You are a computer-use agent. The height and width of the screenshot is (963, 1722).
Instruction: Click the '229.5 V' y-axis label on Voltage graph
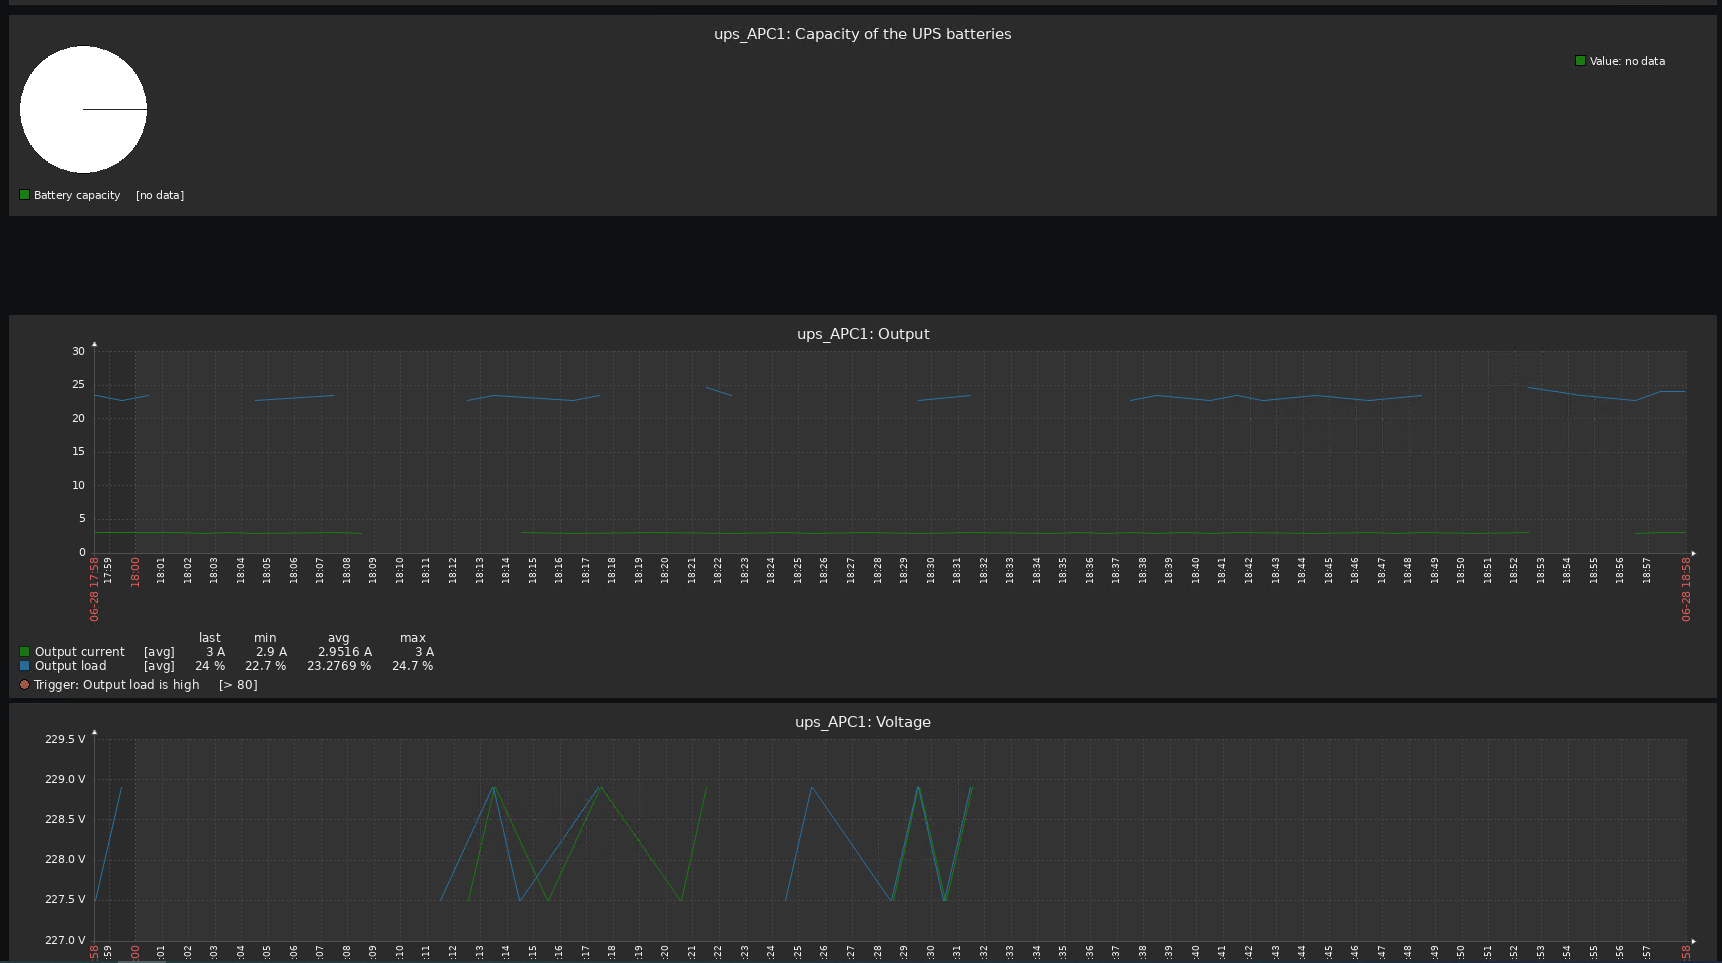click(65, 739)
